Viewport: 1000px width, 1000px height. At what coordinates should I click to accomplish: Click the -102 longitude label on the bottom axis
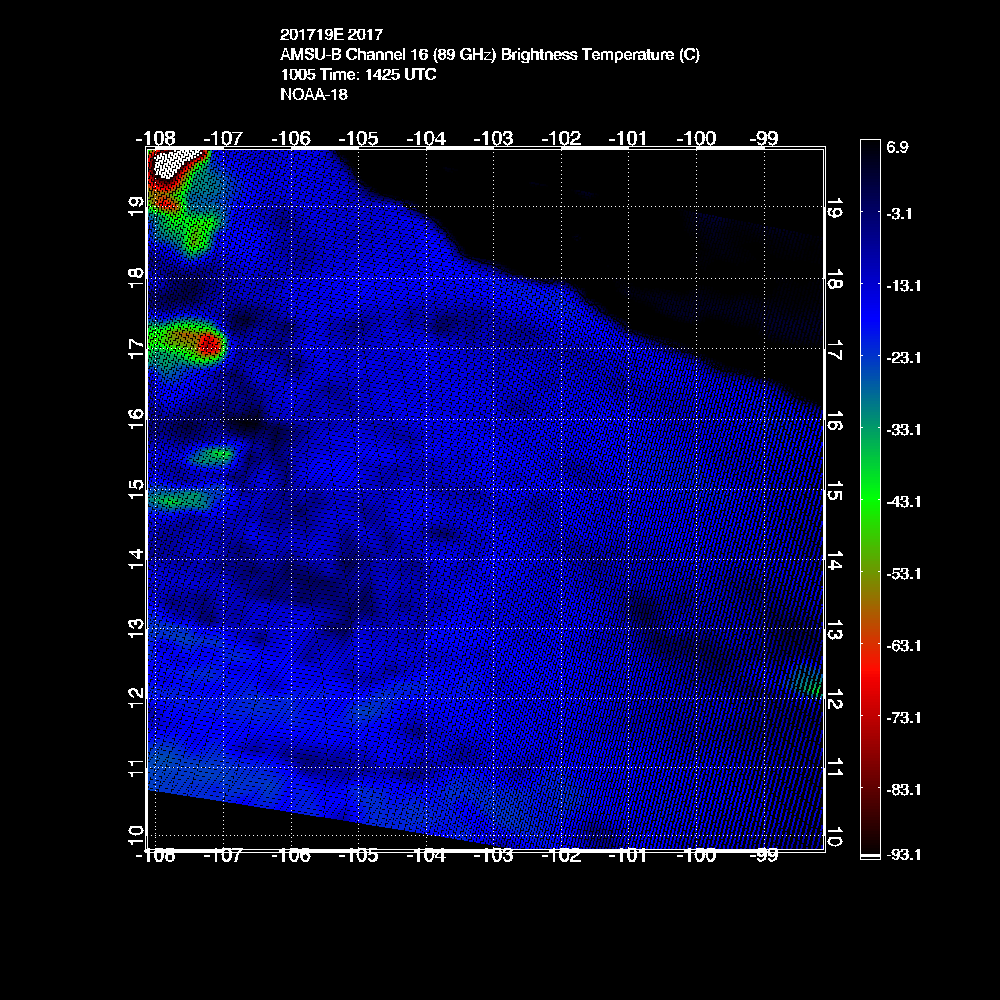pos(561,856)
